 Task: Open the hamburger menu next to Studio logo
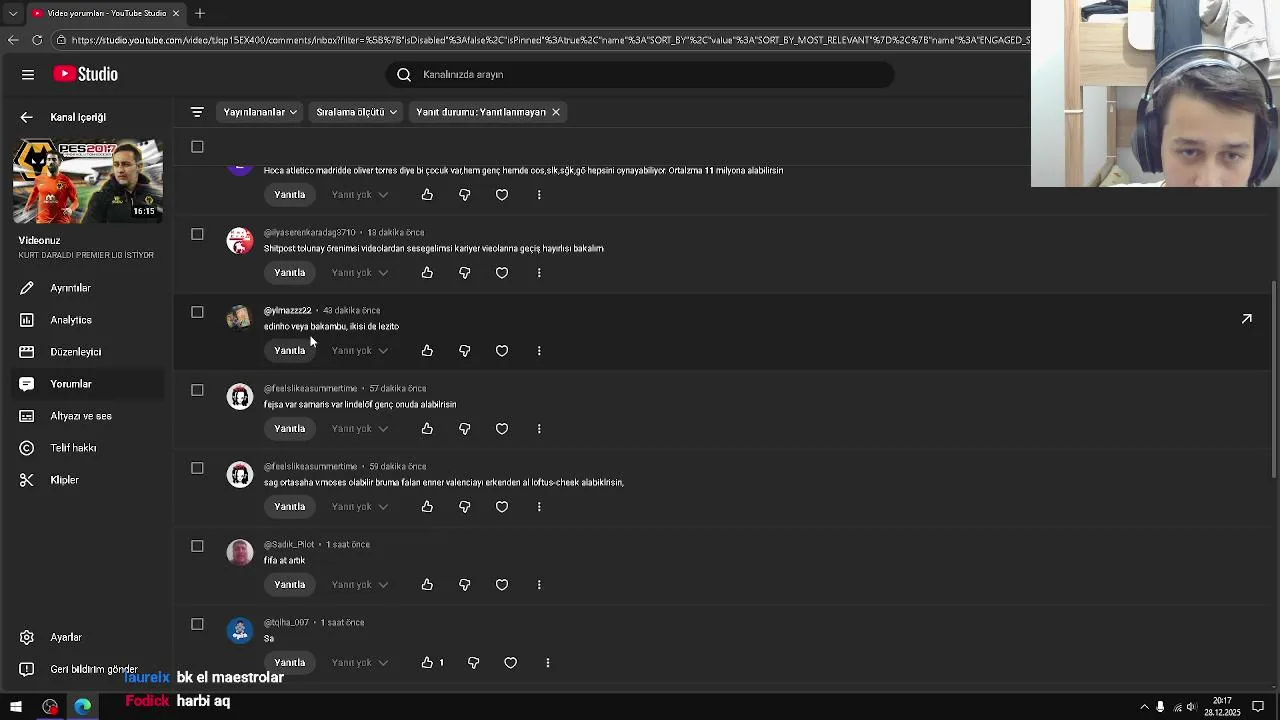[28, 74]
